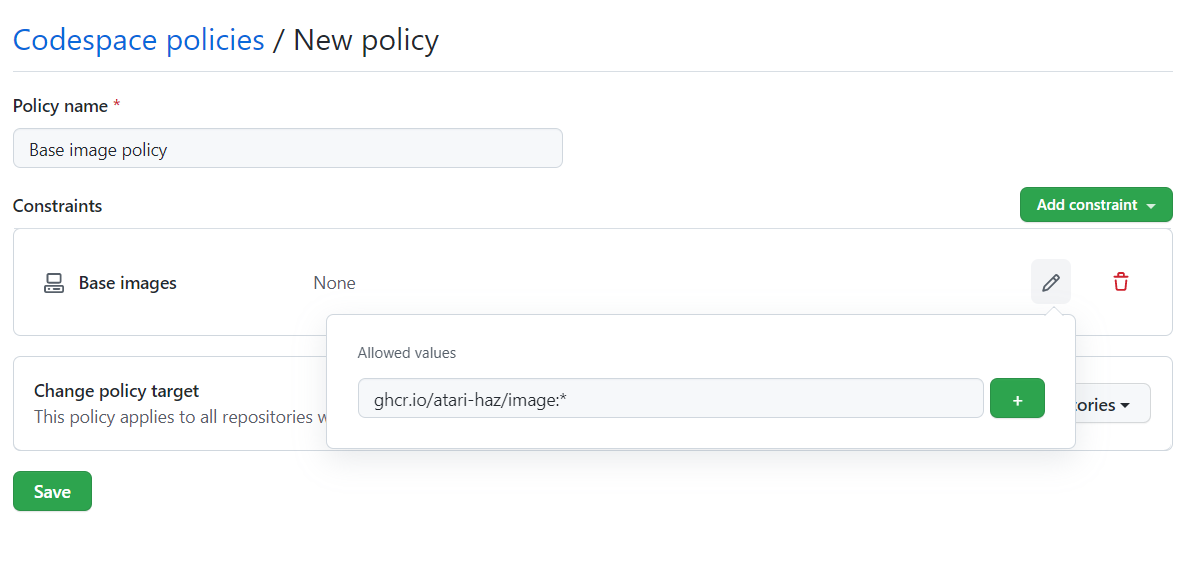The width and height of the screenshot is (1204, 585).
Task: Focus the Policy name input field
Action: [287, 147]
